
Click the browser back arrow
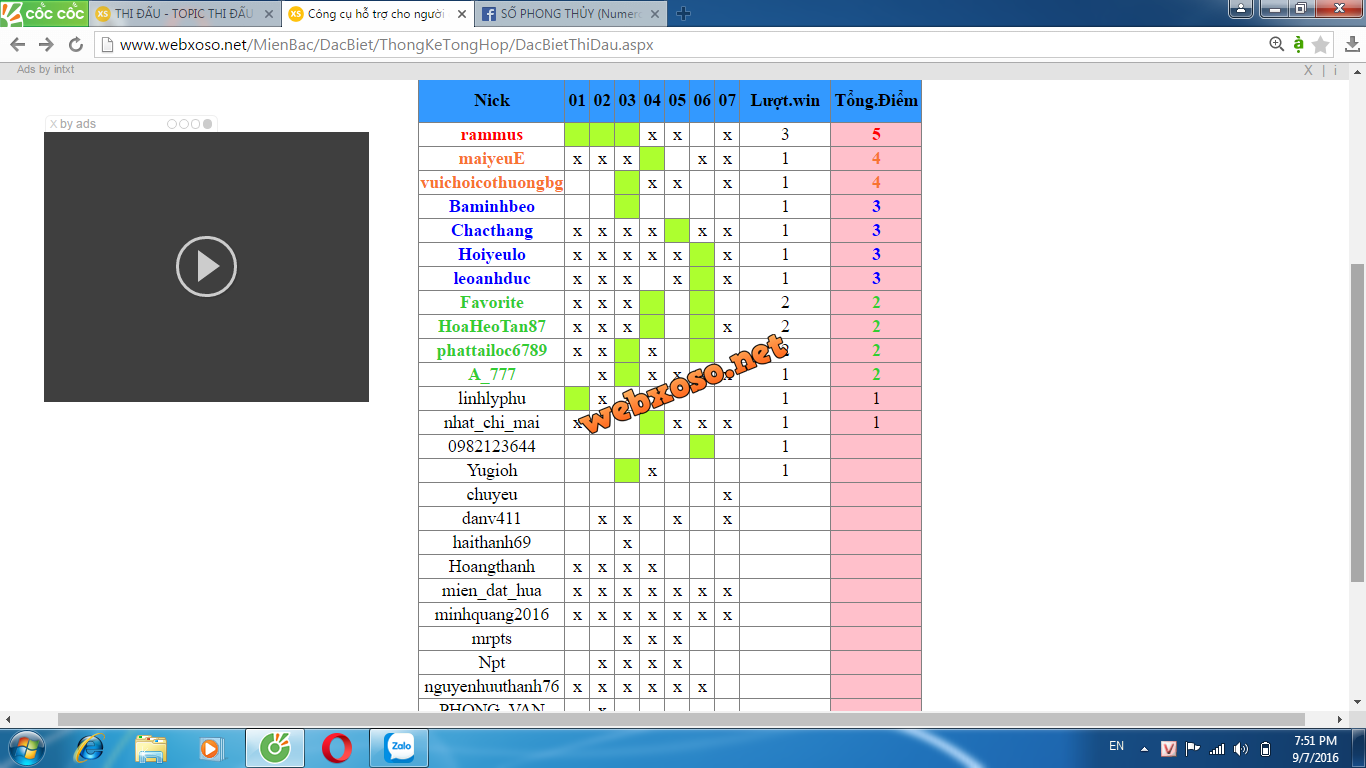tap(17, 44)
